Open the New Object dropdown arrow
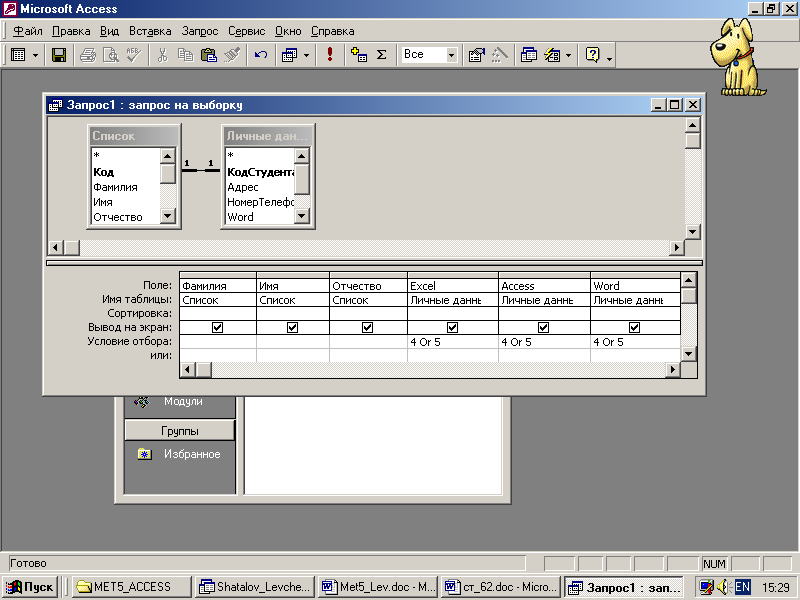 [568, 55]
